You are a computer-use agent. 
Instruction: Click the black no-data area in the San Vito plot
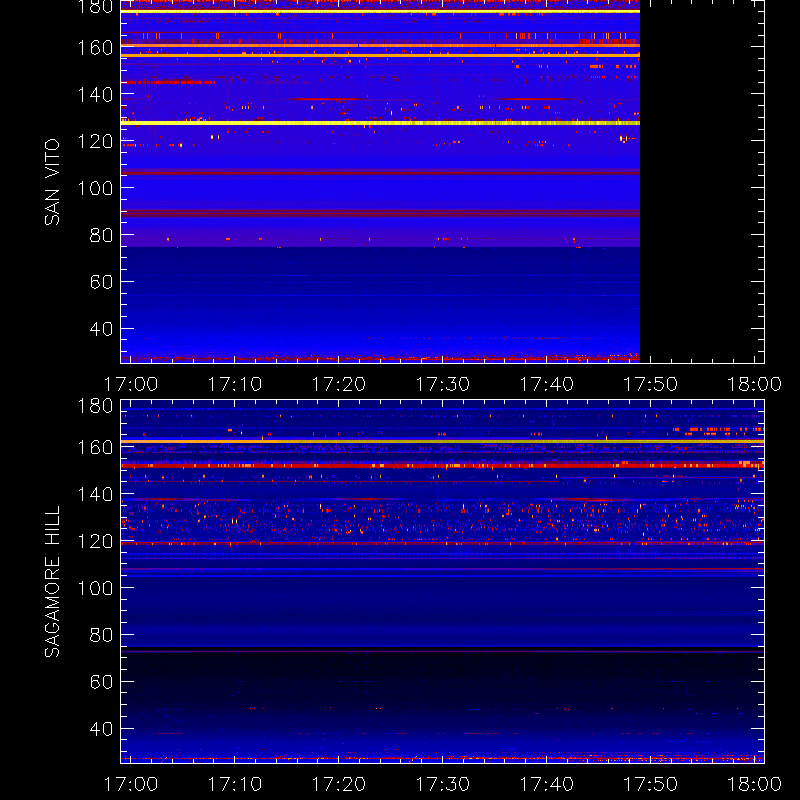point(702,181)
